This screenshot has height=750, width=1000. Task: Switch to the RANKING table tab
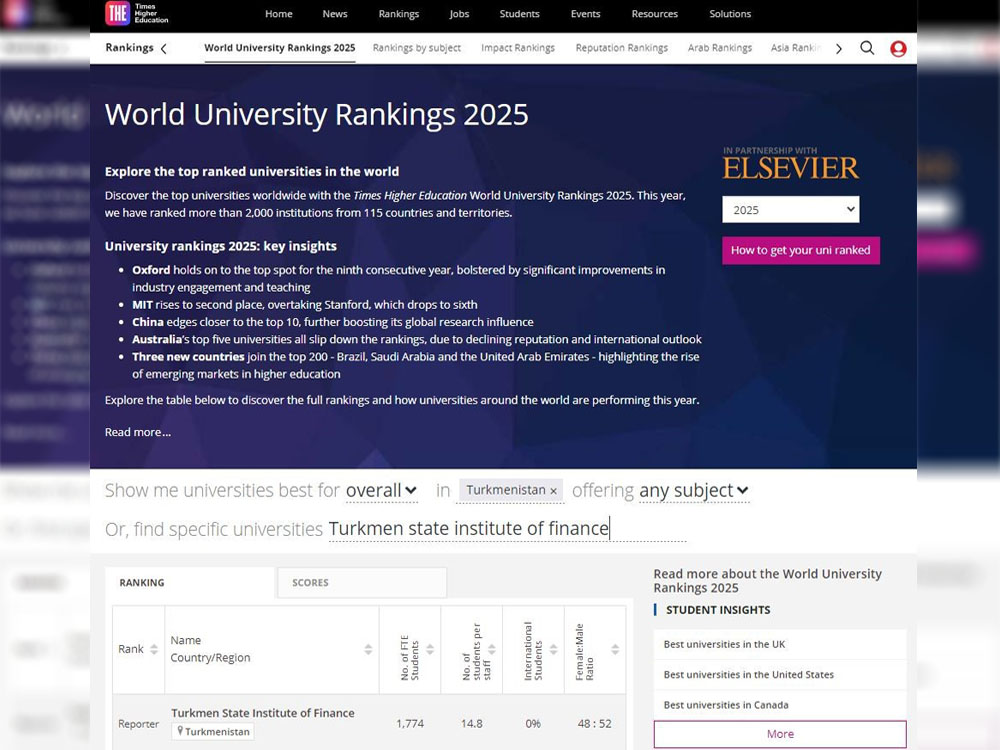190,582
